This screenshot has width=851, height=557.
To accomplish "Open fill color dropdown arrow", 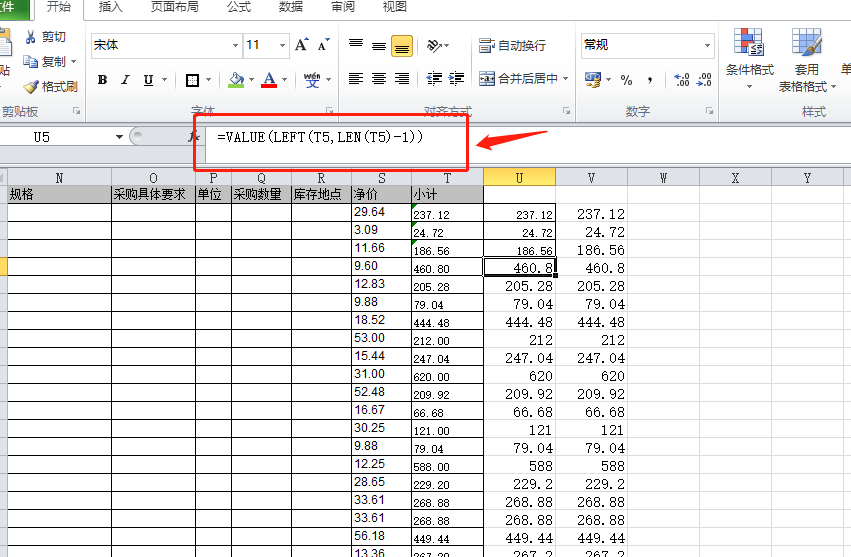I will [251, 80].
